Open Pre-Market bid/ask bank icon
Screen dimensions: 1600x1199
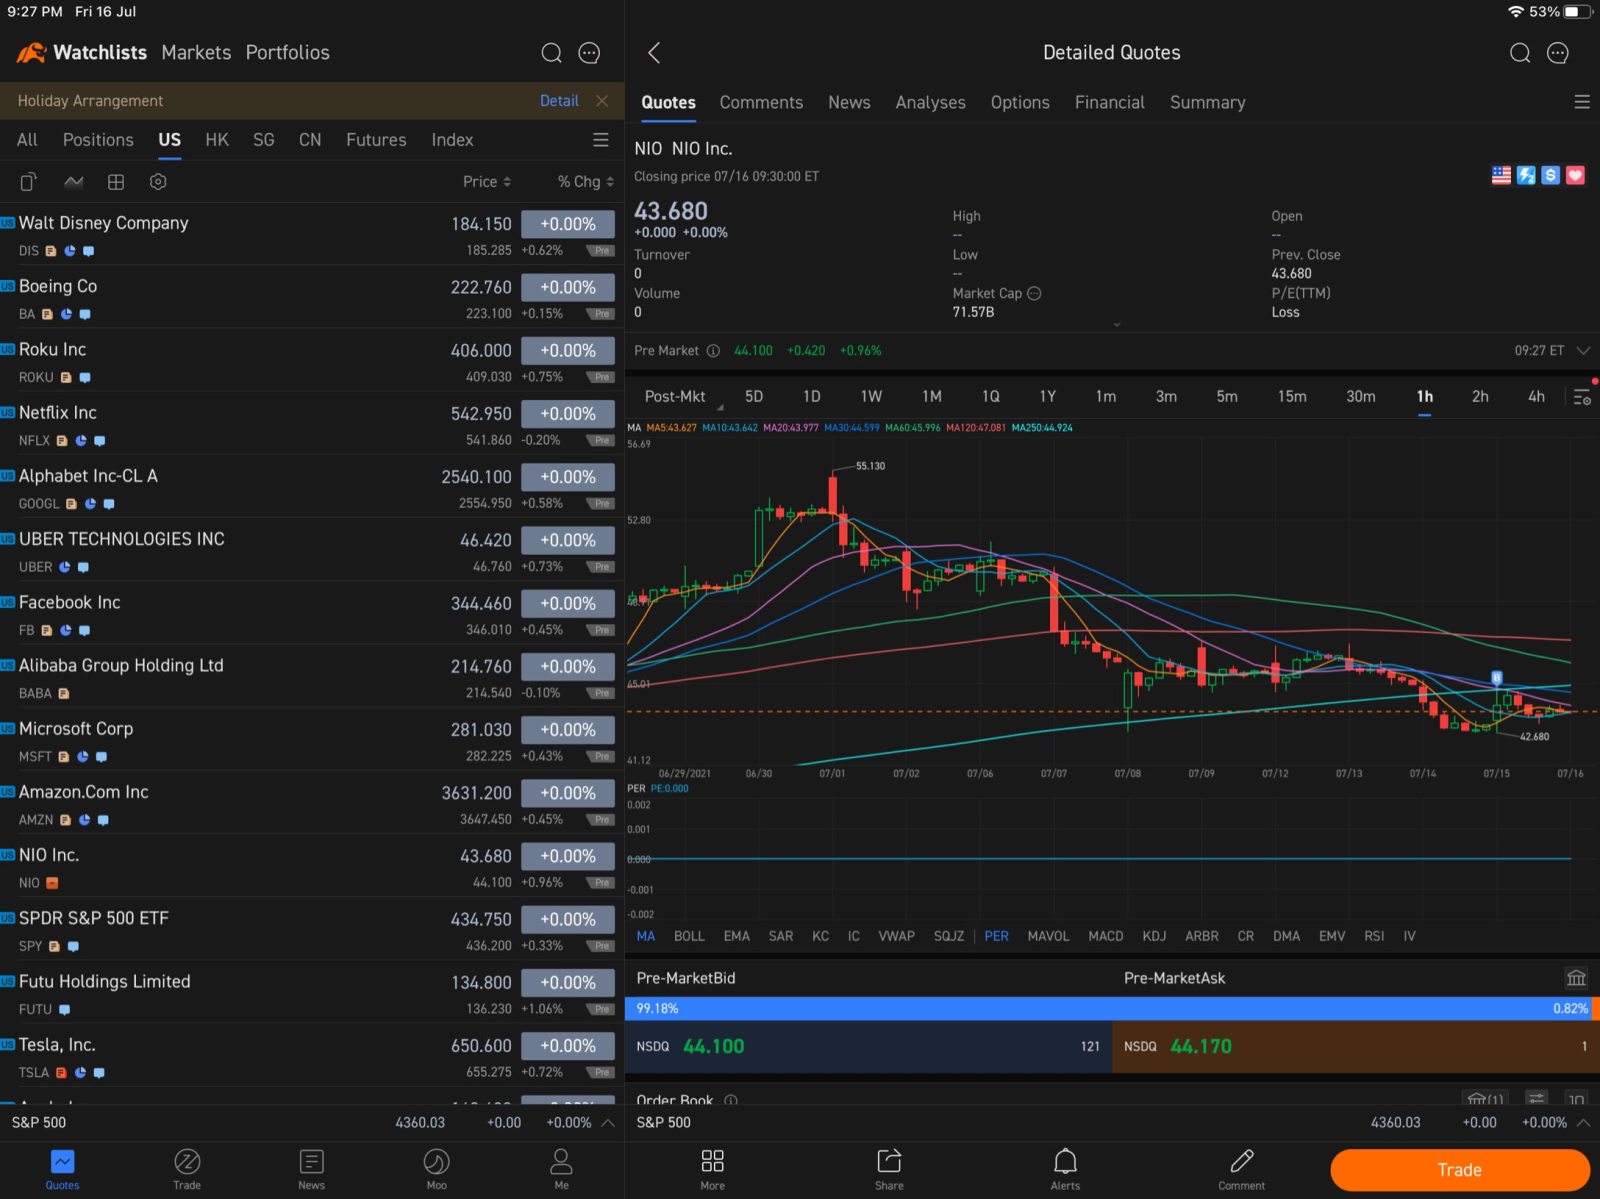click(1576, 978)
